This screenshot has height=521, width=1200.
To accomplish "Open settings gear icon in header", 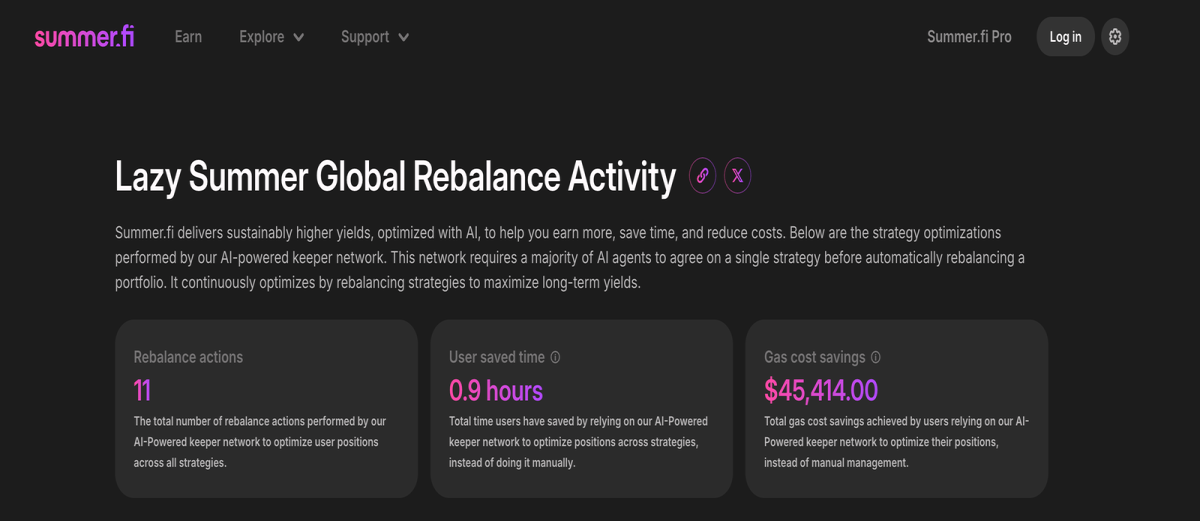I will (1115, 37).
